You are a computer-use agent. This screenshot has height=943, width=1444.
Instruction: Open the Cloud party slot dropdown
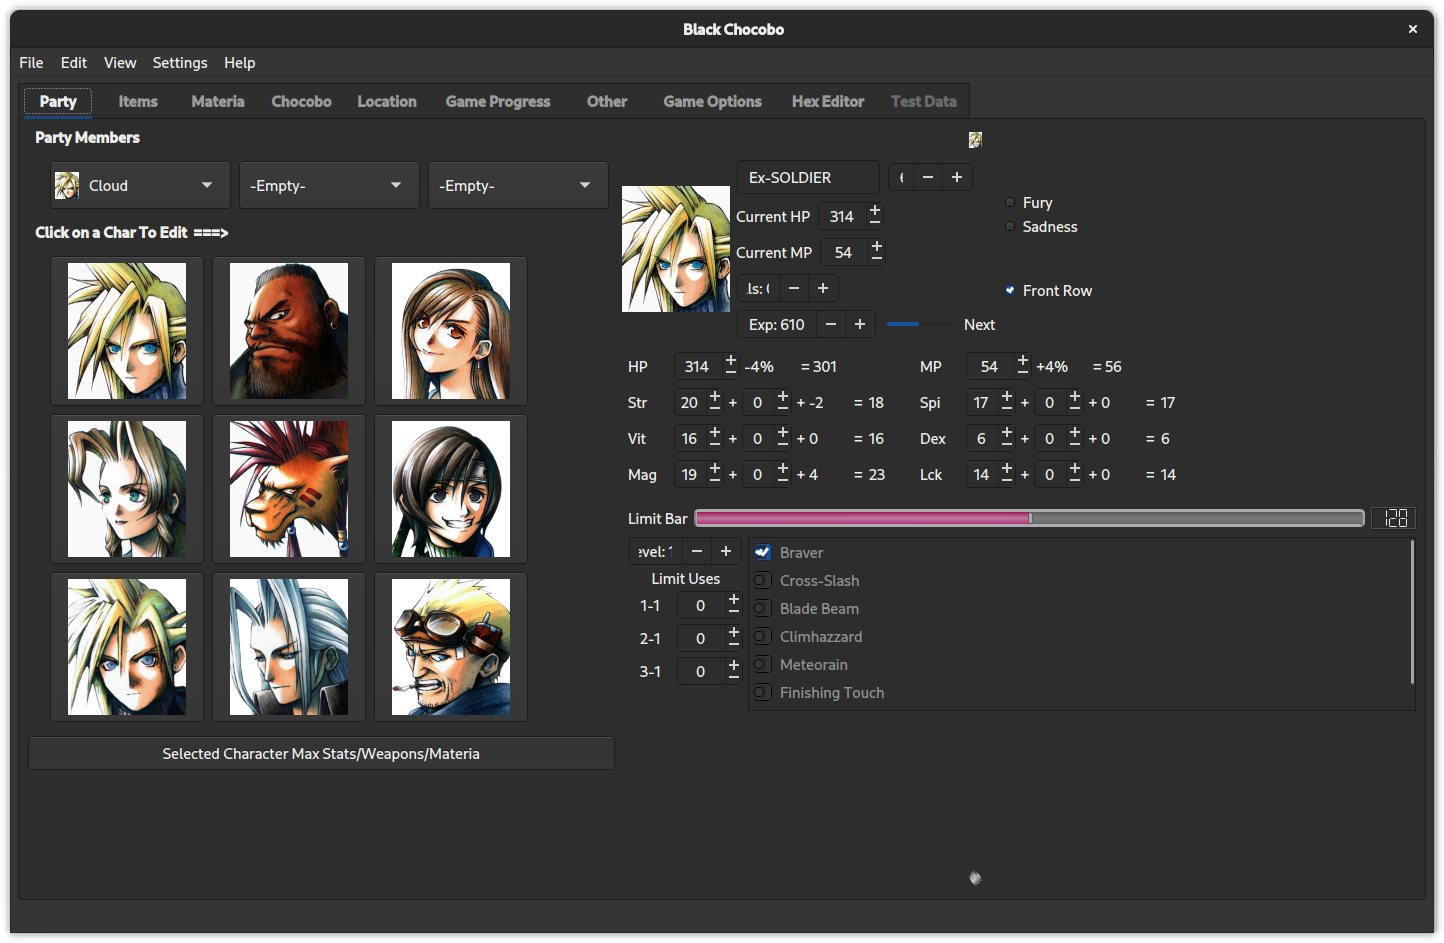click(140, 185)
